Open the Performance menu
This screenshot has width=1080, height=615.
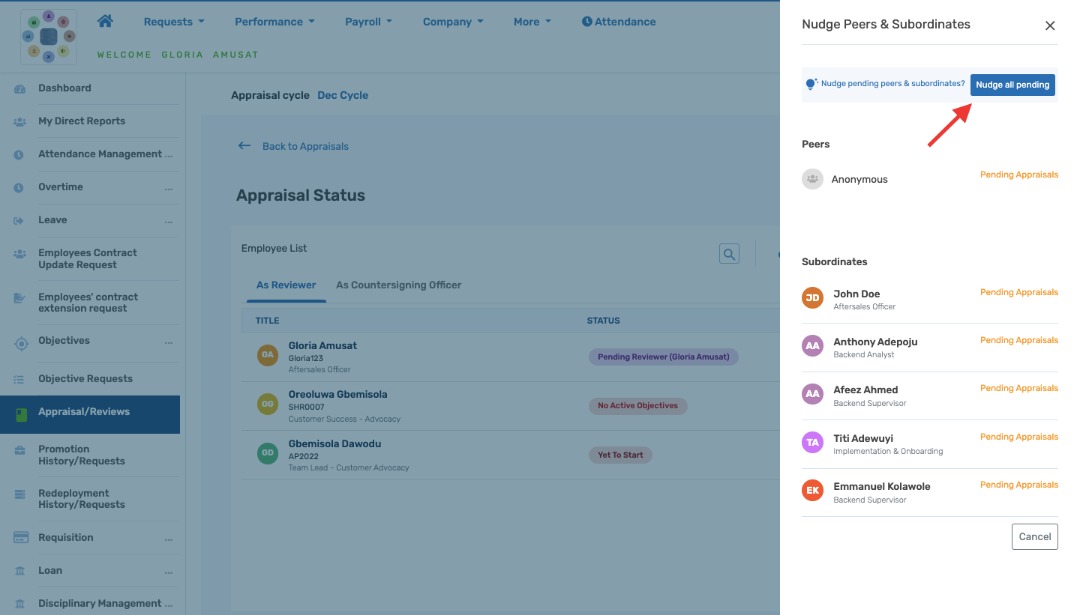point(273,20)
